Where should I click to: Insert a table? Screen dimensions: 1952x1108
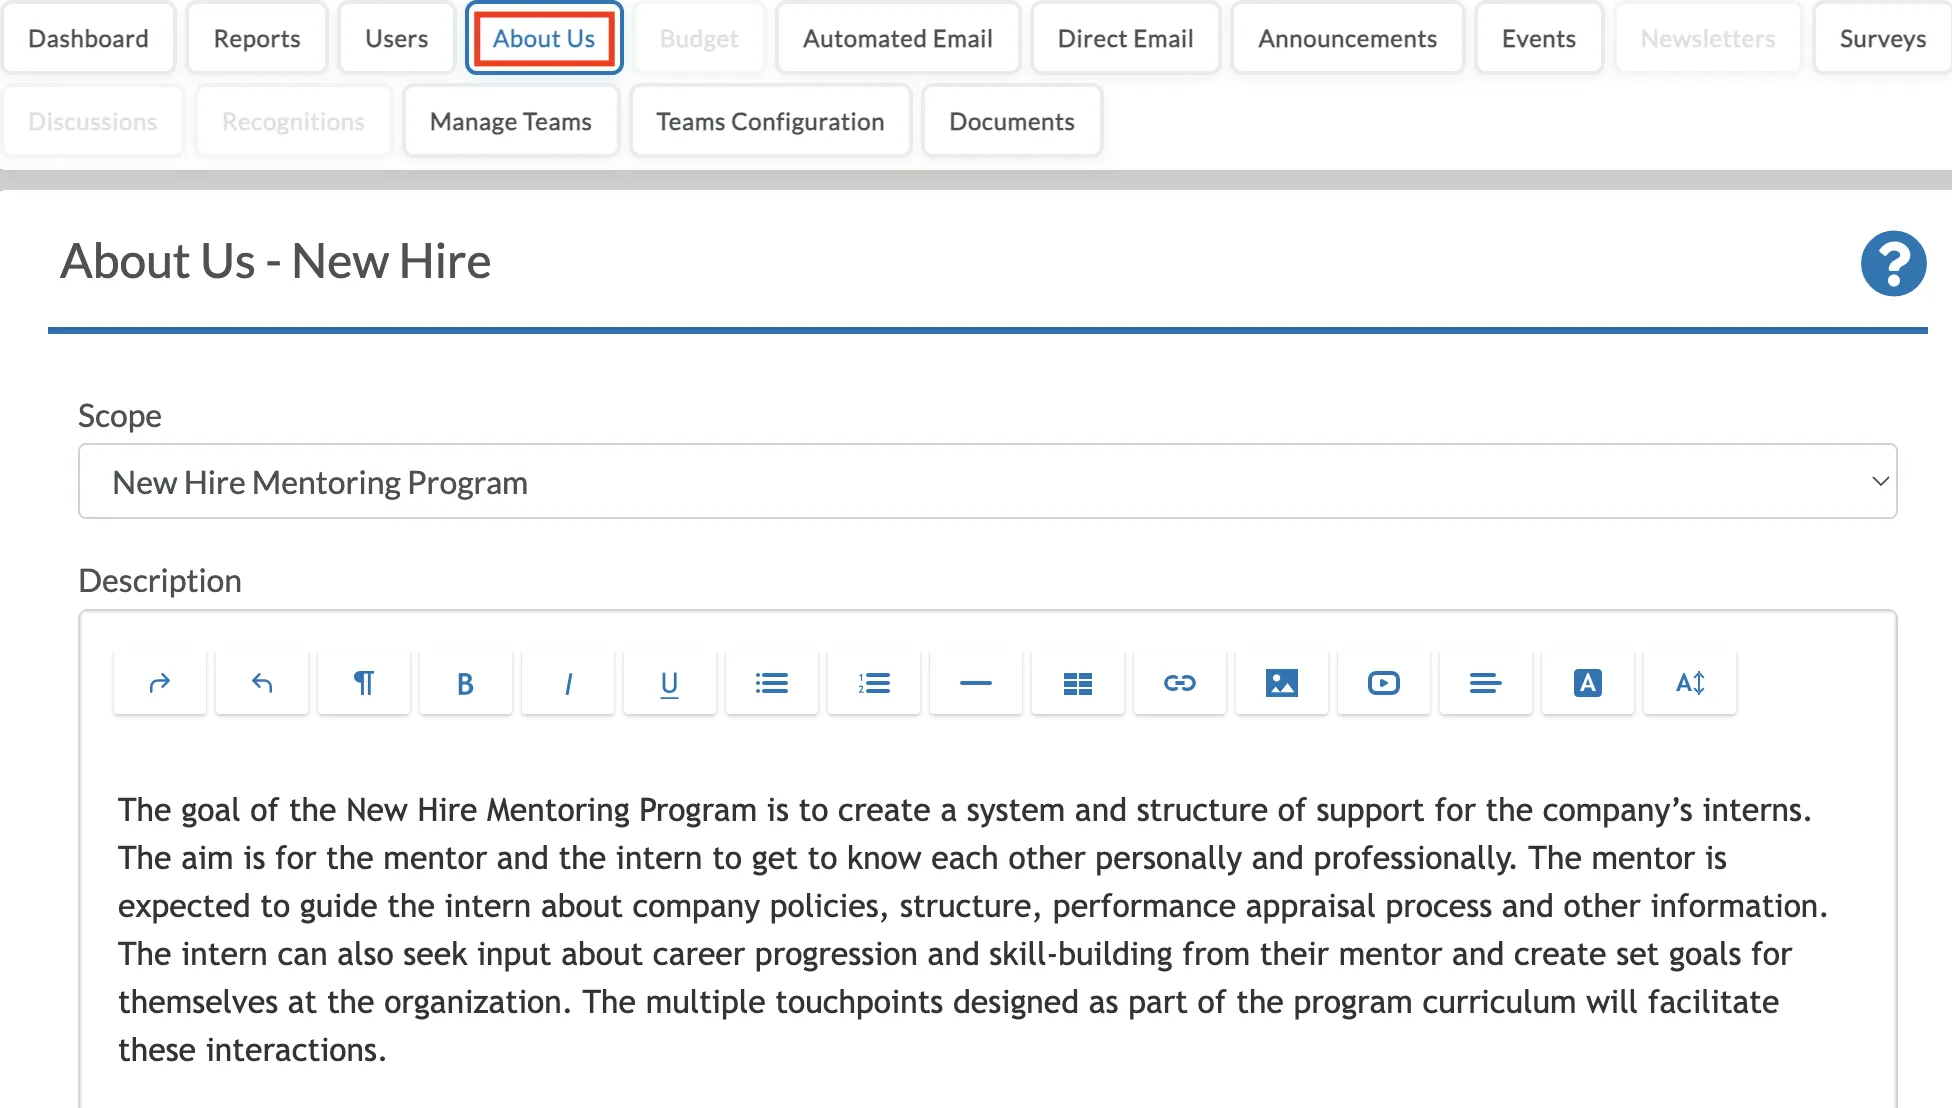[x=1078, y=683]
